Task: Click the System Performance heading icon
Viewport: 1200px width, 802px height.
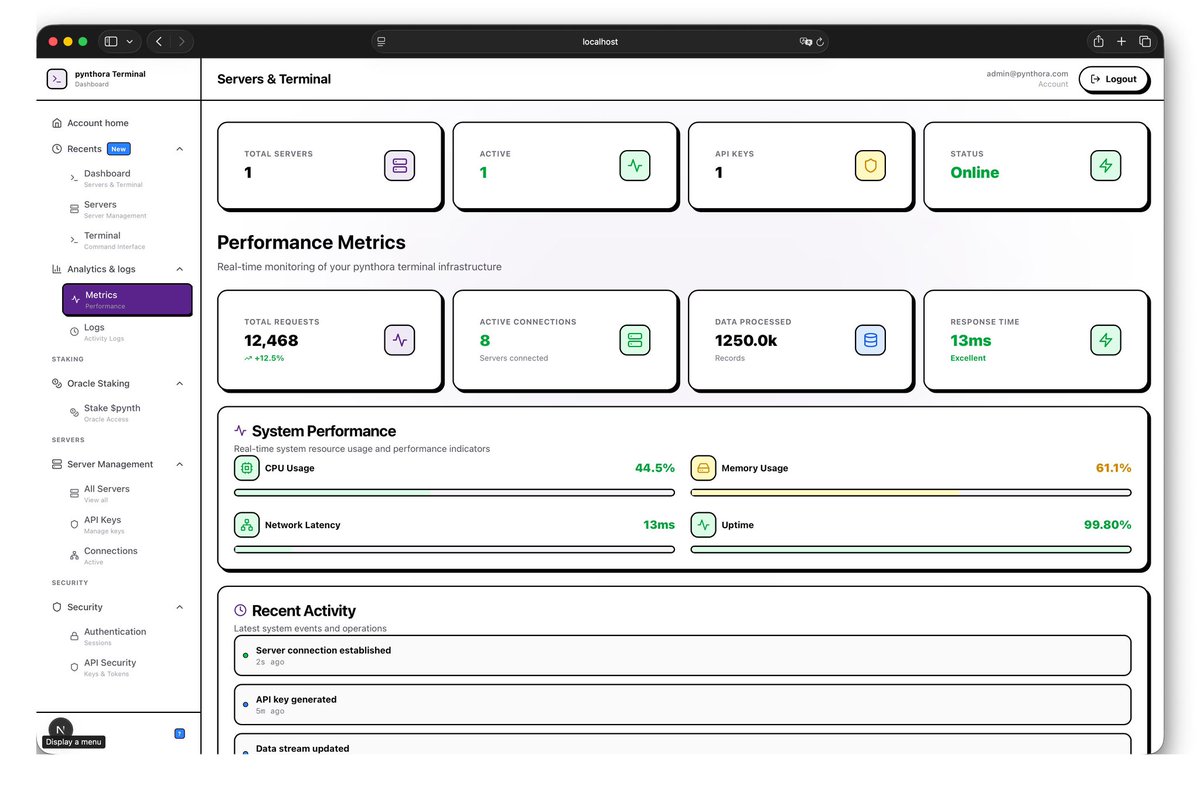Action: [240, 431]
